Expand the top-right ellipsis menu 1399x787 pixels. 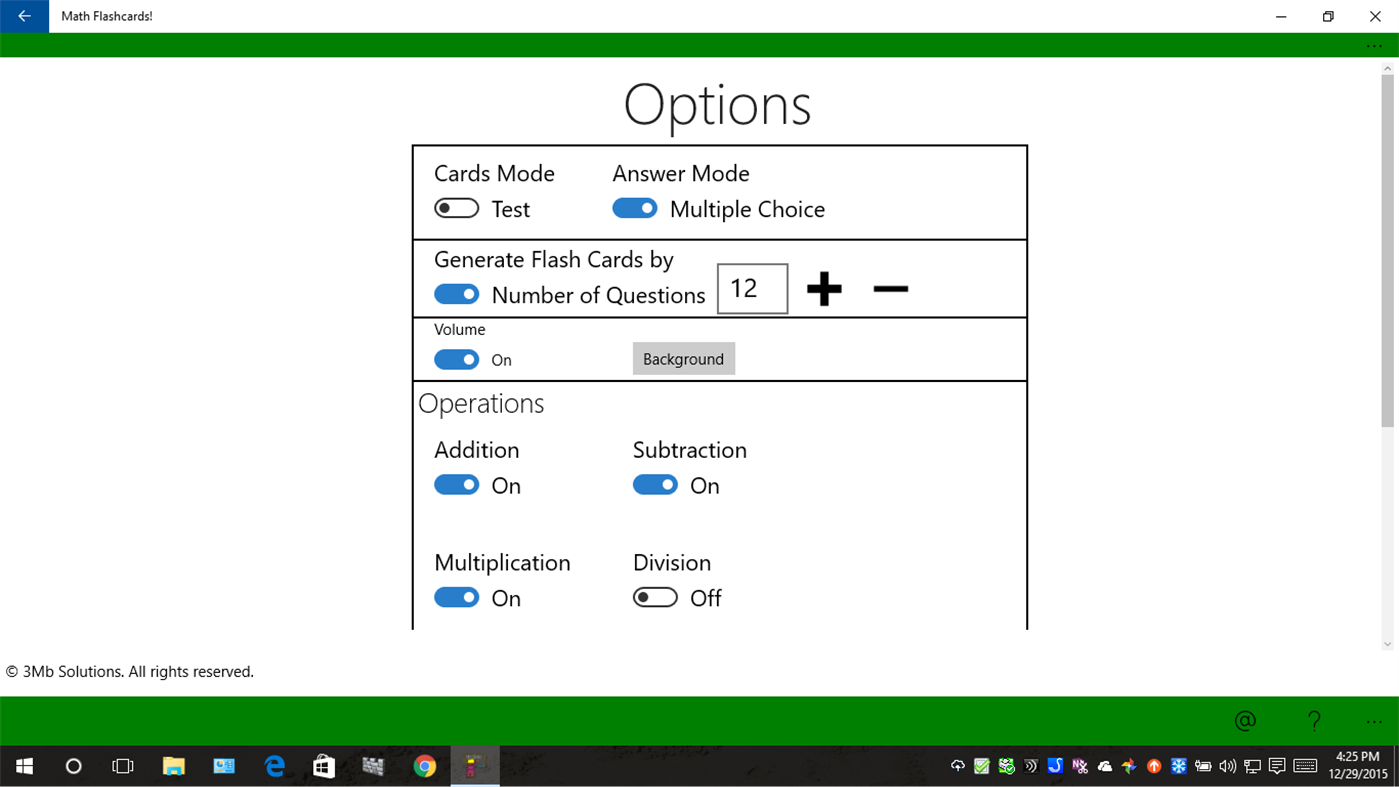tap(1374, 45)
